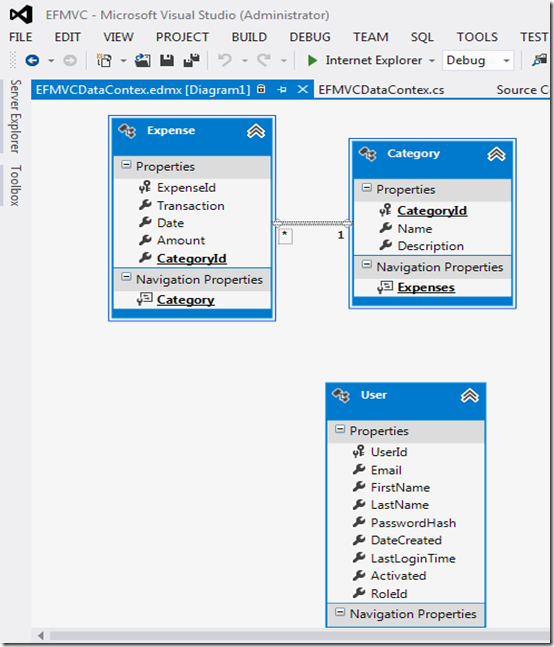Image resolution: width=554 pixels, height=647 pixels.
Task: Collapse Navigation Properties in Expense entity
Action: click(126, 277)
